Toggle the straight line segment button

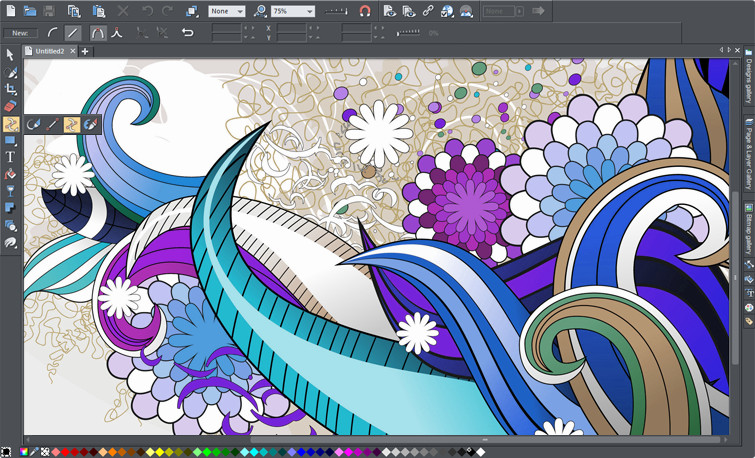coord(75,33)
